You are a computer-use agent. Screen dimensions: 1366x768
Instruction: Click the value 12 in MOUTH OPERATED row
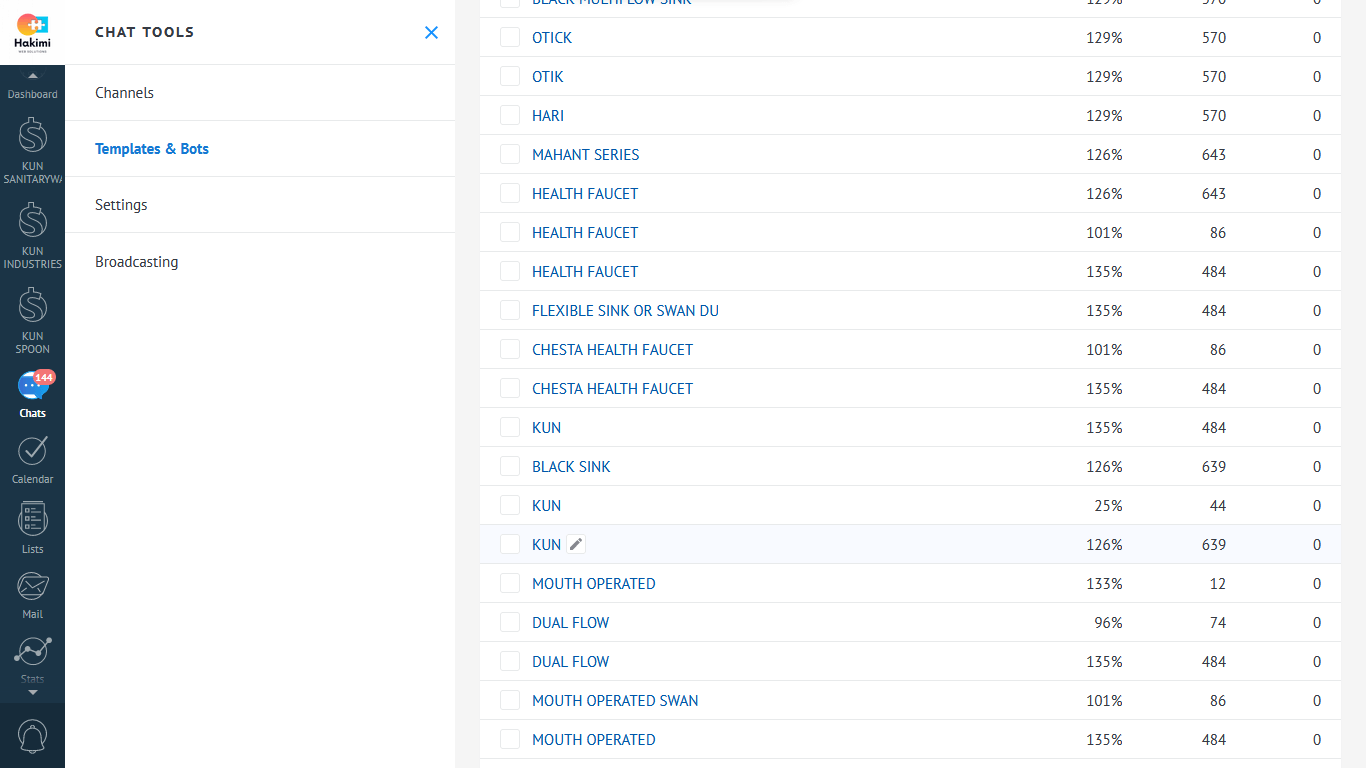pyautogui.click(x=1217, y=584)
